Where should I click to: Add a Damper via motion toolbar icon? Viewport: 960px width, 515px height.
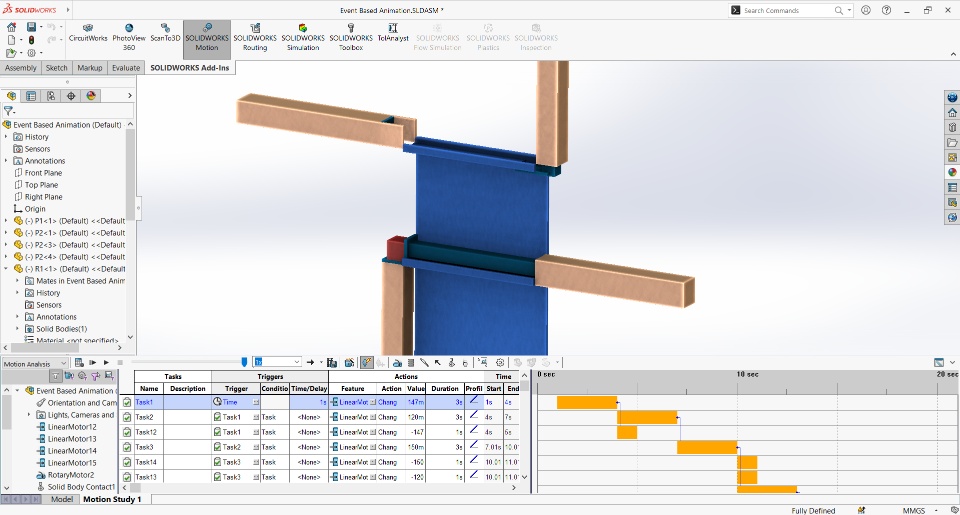[x=424, y=363]
